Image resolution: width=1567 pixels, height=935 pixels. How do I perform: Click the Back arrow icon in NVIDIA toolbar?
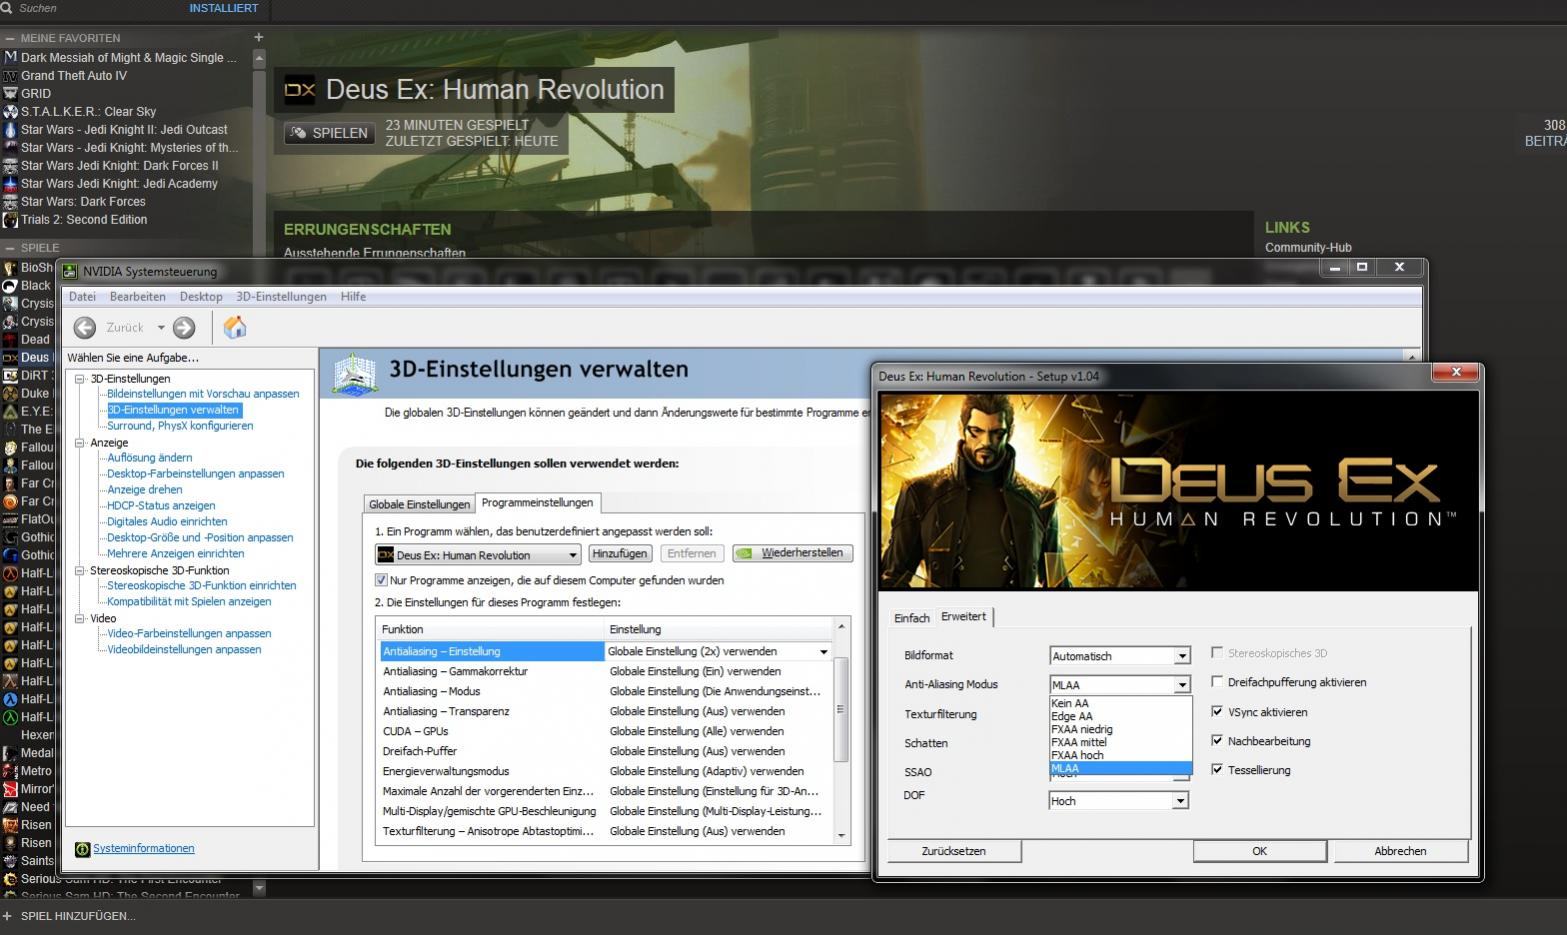tap(85, 327)
